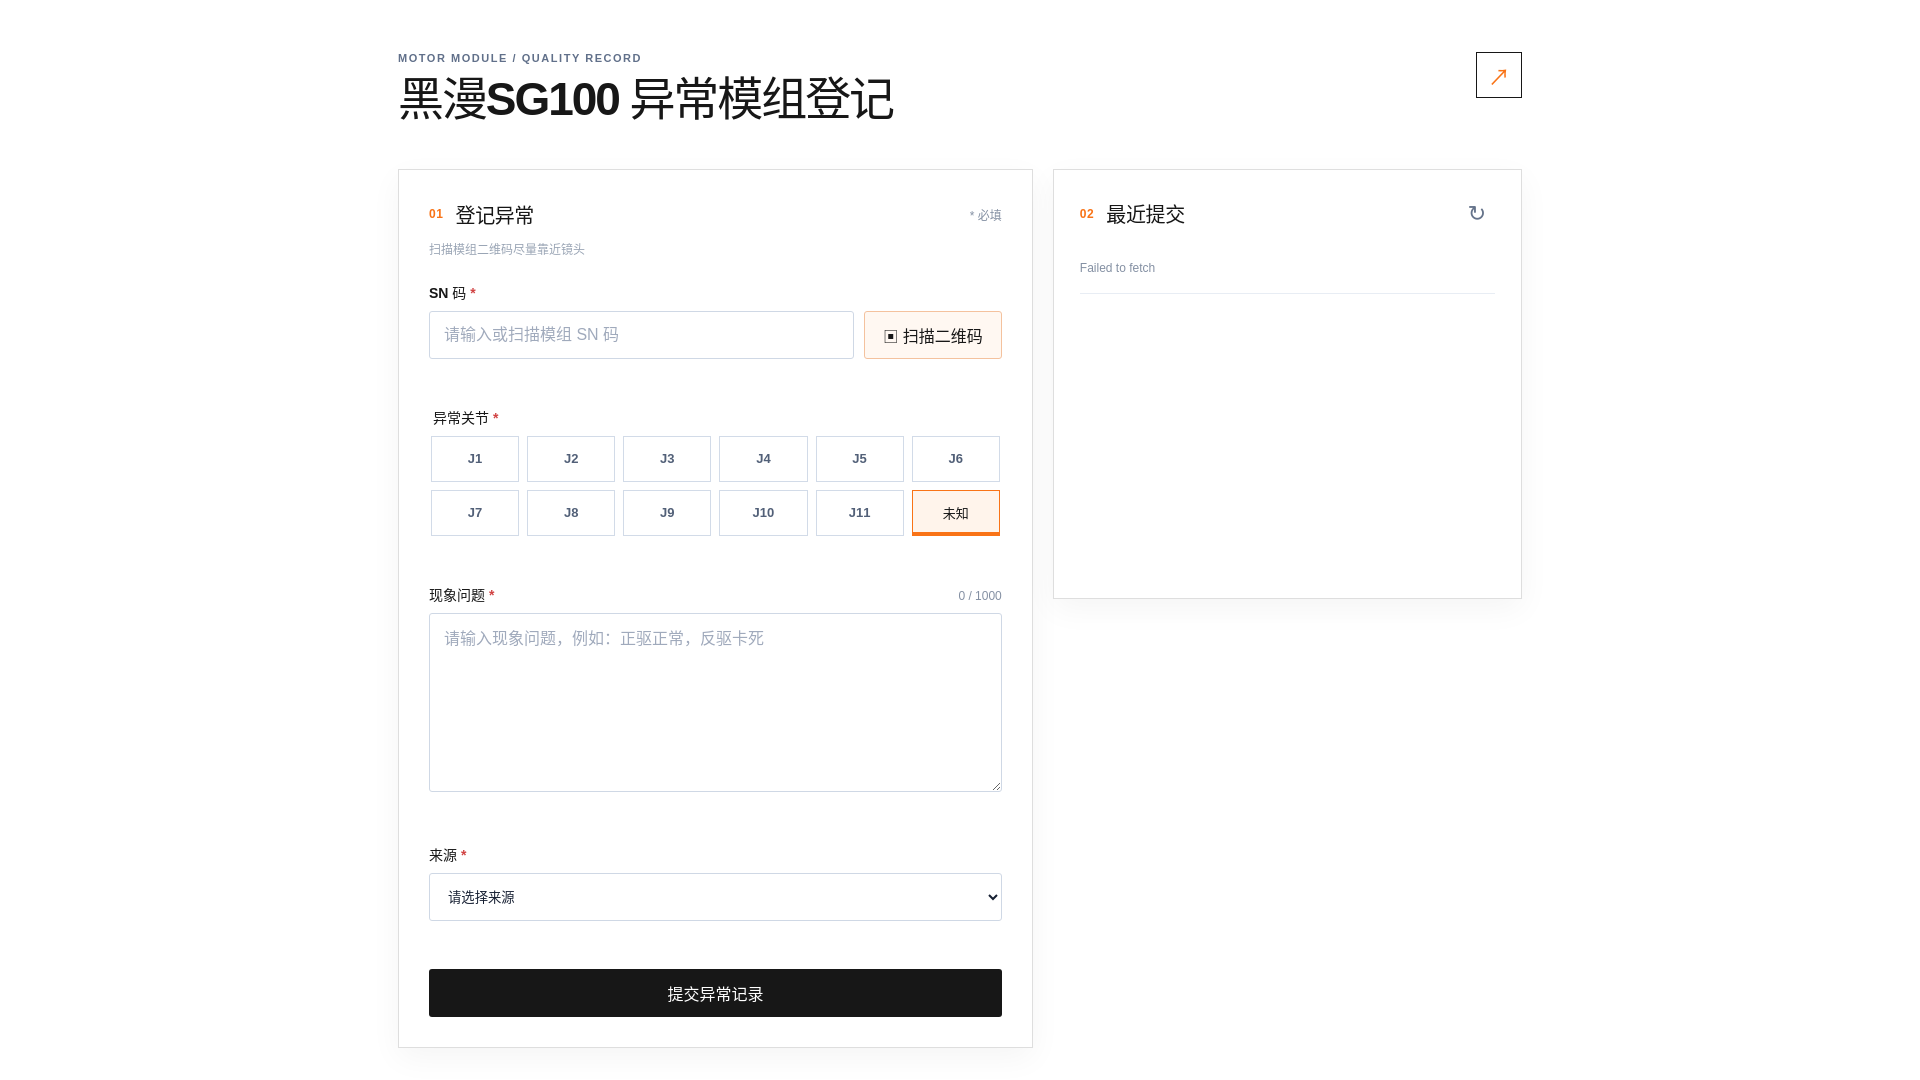Grab the textarea resize handle corner
Viewport: 1920px width, 1080px height.
point(995,785)
